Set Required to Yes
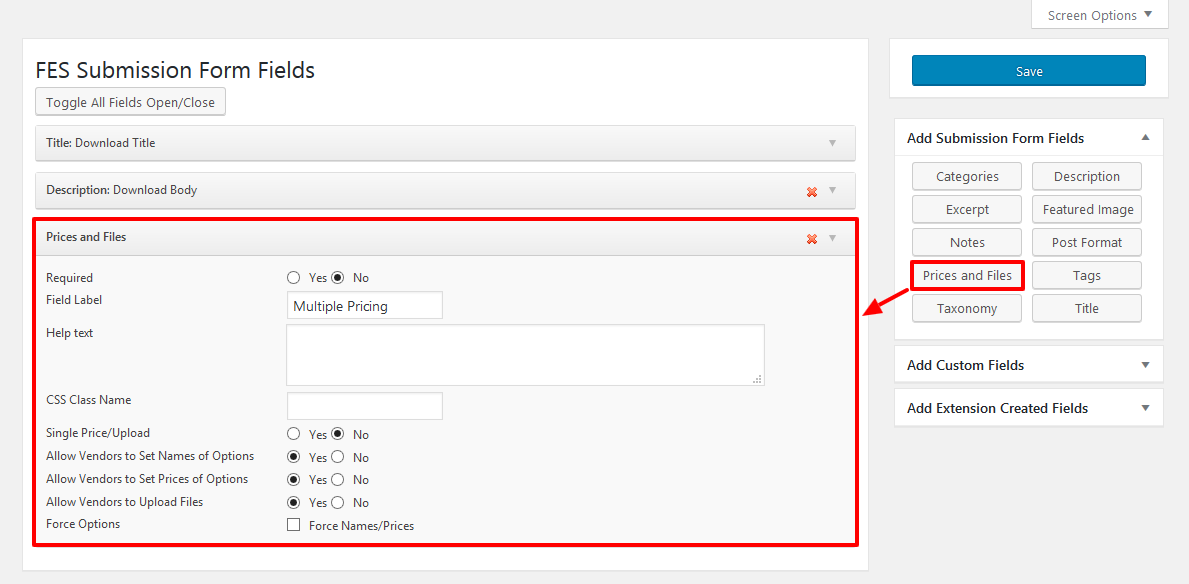This screenshot has width=1189, height=584. (294, 278)
